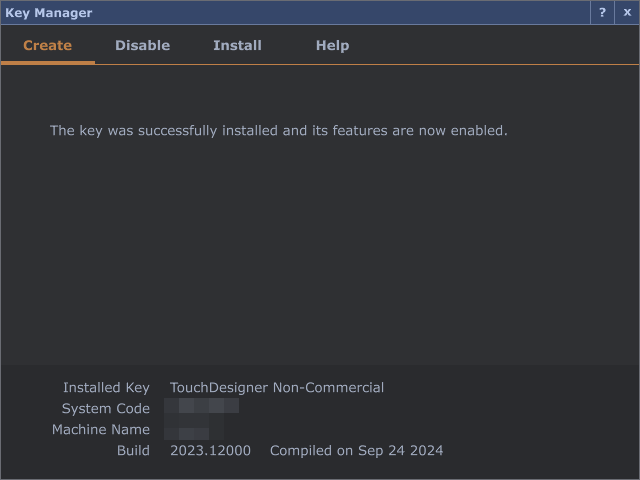Image resolution: width=640 pixels, height=480 pixels.
Task: Click the Build label
Action: pyautogui.click(x=133, y=451)
